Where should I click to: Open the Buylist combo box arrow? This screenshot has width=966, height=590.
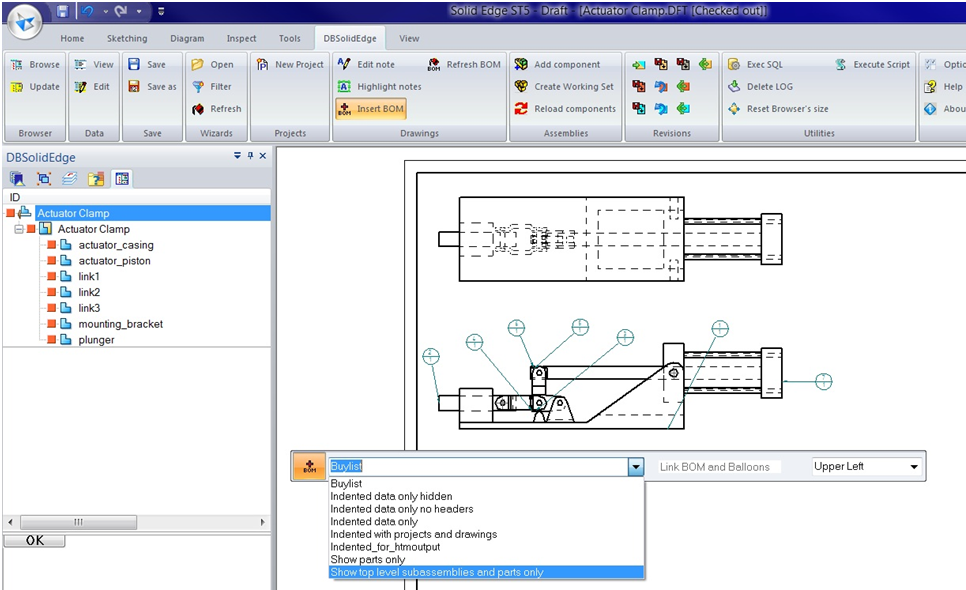(636, 467)
